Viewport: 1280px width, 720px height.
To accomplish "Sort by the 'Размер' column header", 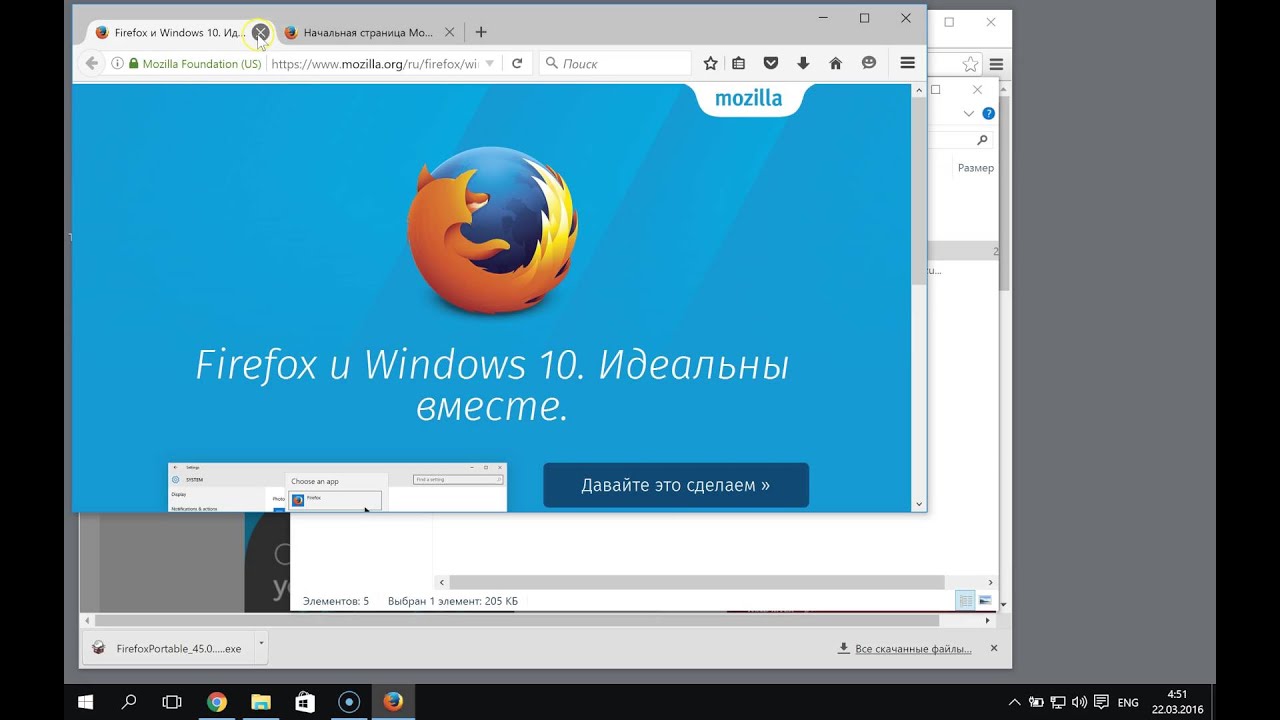I will pos(976,168).
